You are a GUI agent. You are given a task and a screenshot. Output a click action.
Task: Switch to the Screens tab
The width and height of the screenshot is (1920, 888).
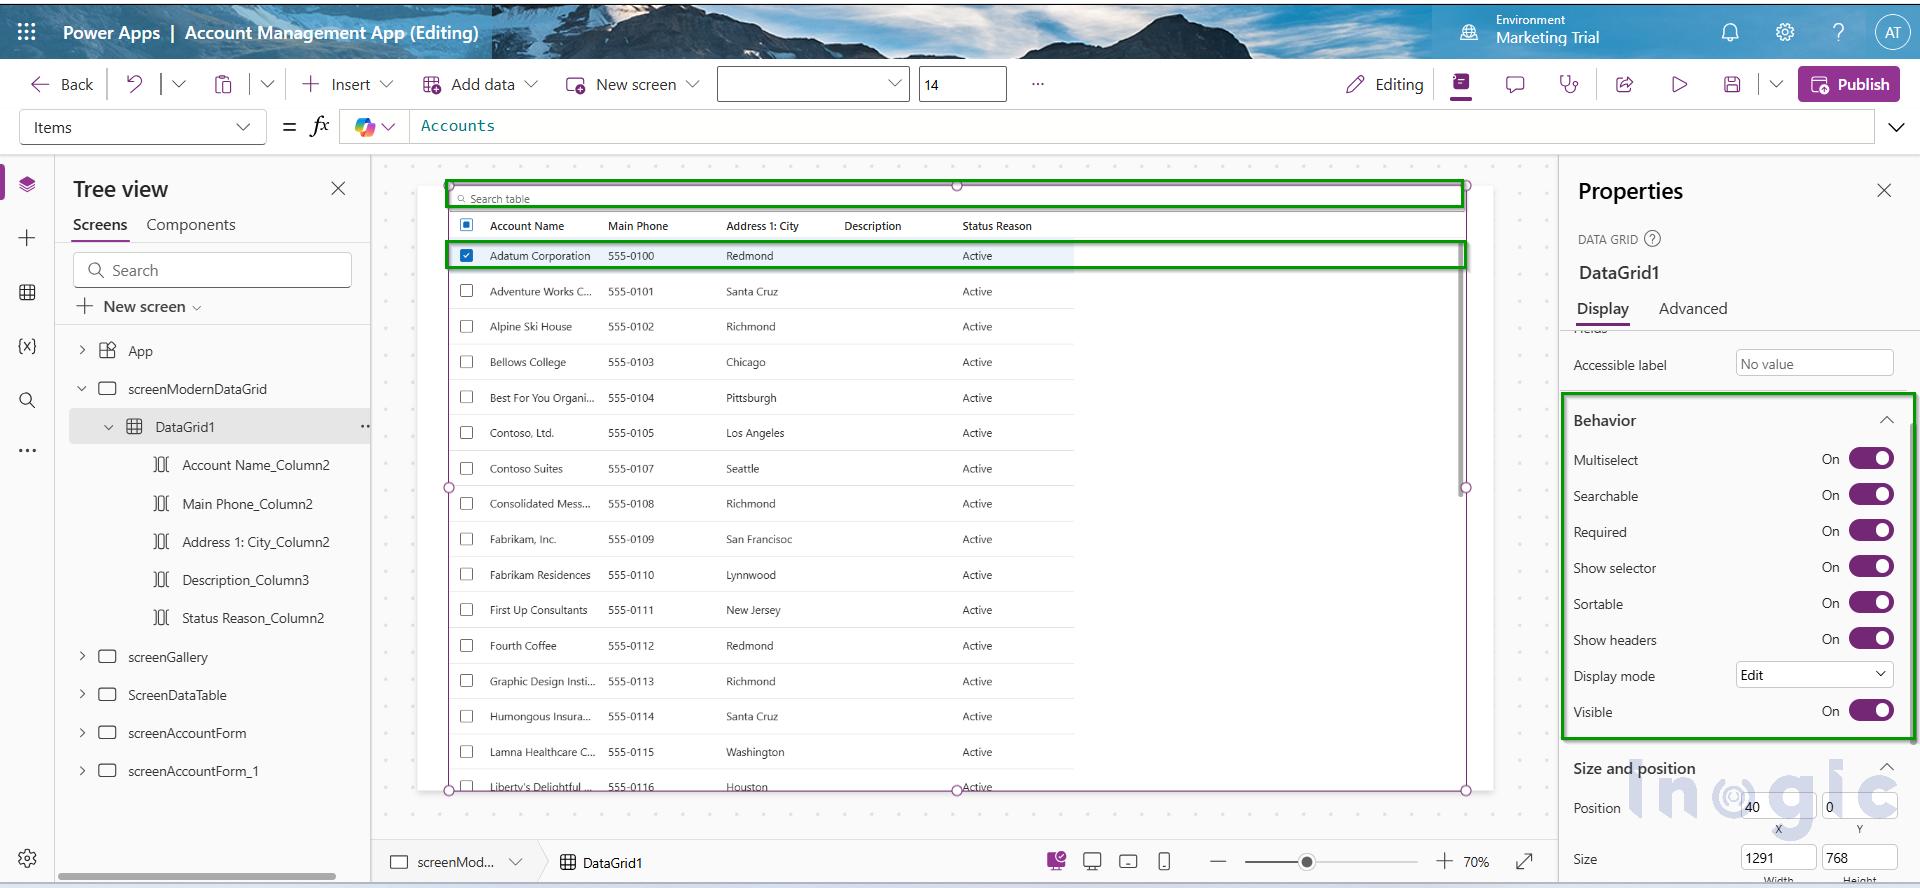pos(100,225)
